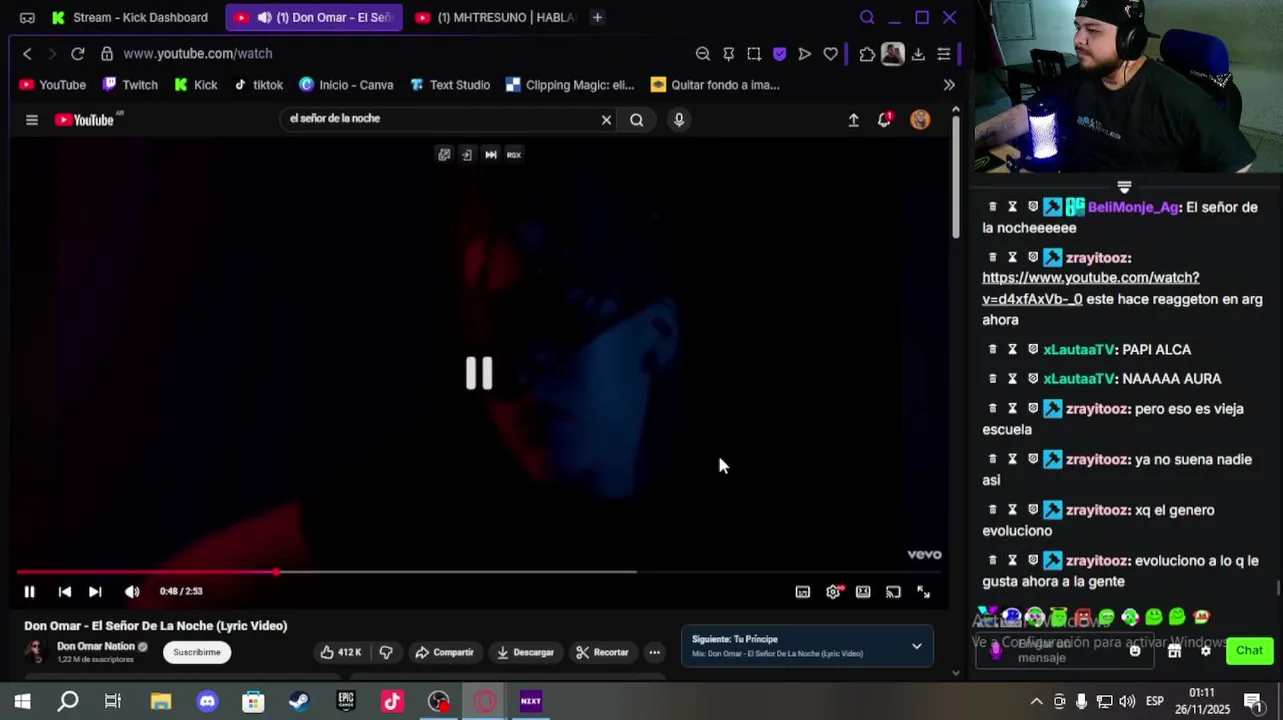Search tabs with the browser title bar magnifier

click(x=867, y=17)
